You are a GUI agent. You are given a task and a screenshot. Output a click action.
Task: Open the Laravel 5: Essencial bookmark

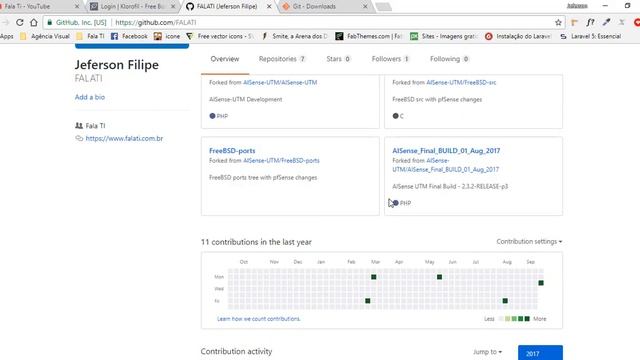(x=591, y=36)
